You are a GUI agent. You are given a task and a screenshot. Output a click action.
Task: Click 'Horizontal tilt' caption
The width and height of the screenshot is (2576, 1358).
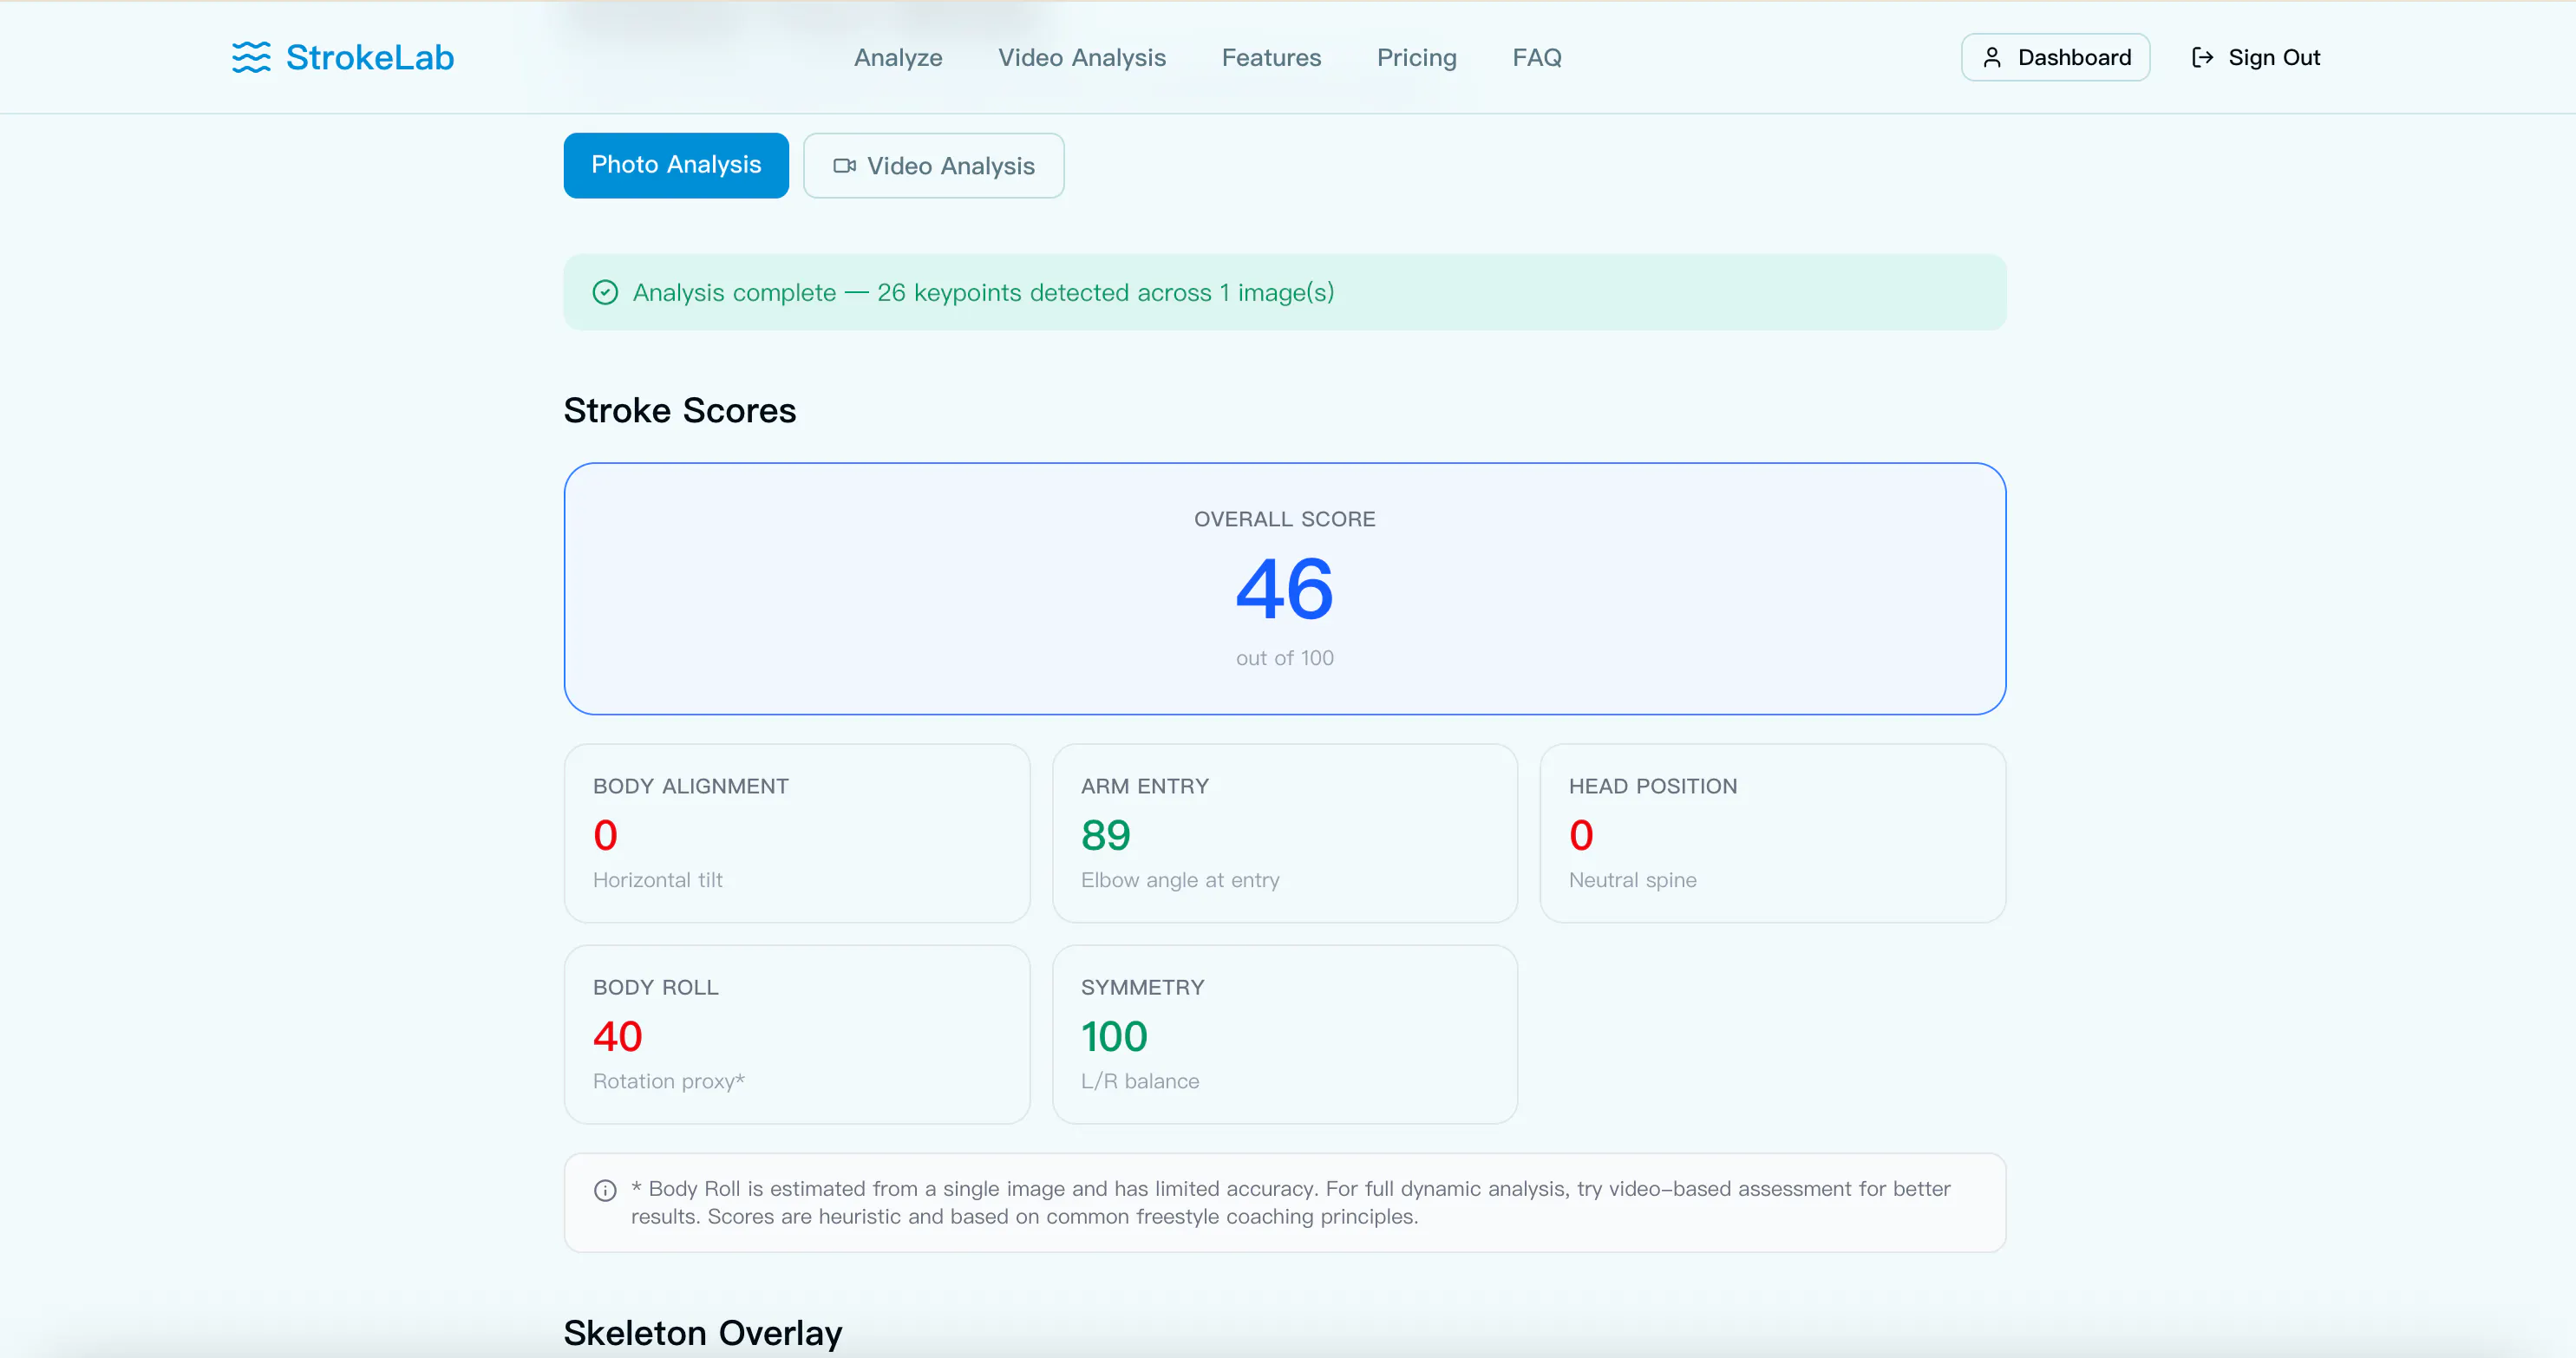point(657,880)
